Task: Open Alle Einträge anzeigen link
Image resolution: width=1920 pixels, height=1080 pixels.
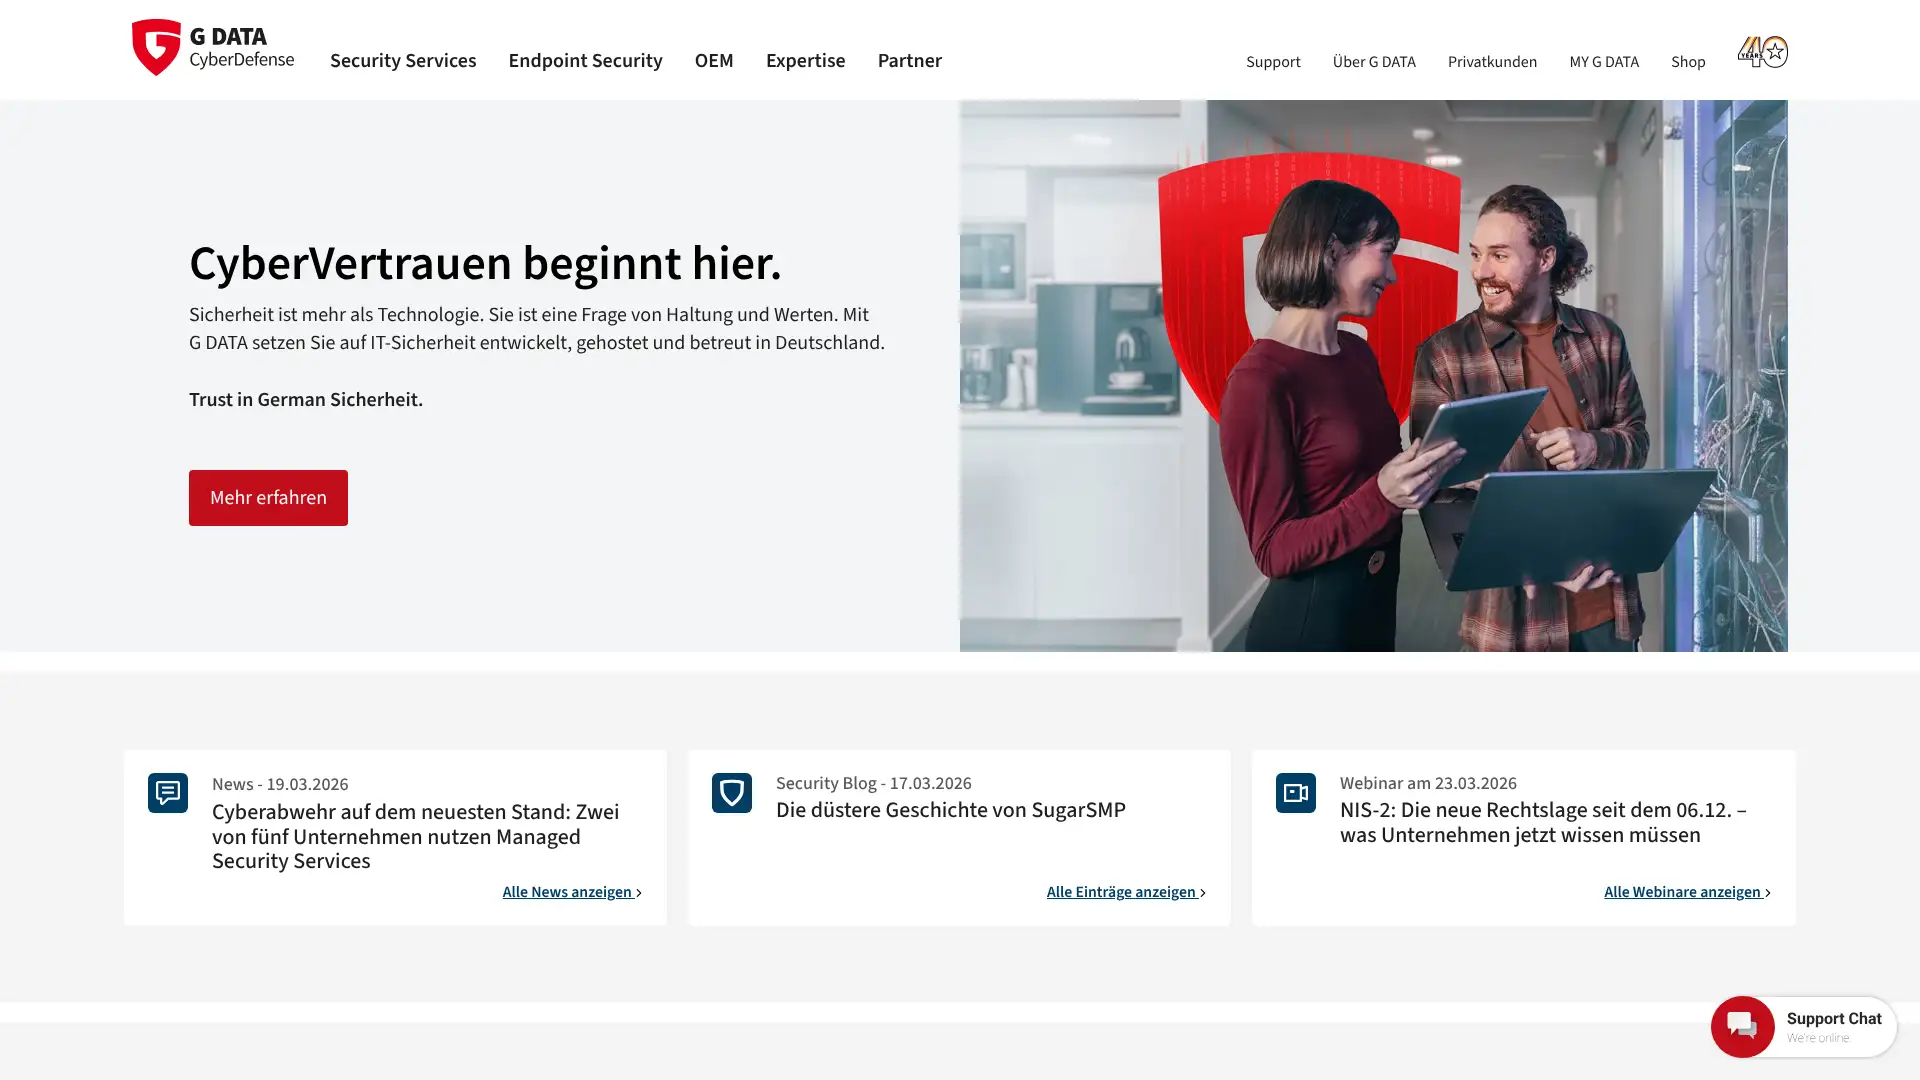Action: 1126,892
